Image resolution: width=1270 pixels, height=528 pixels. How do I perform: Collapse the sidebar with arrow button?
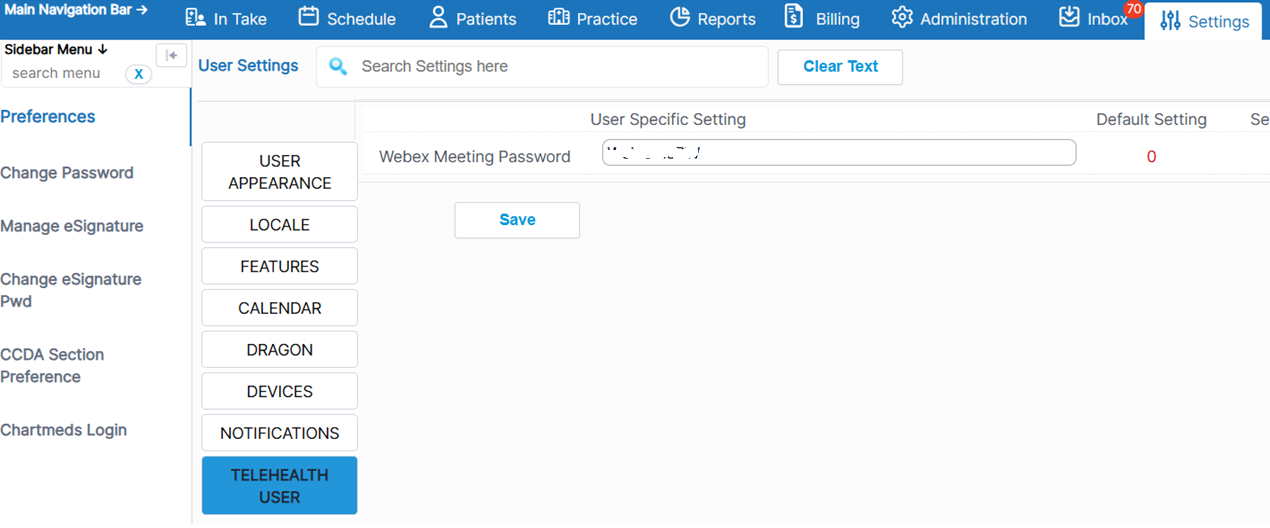[171, 56]
